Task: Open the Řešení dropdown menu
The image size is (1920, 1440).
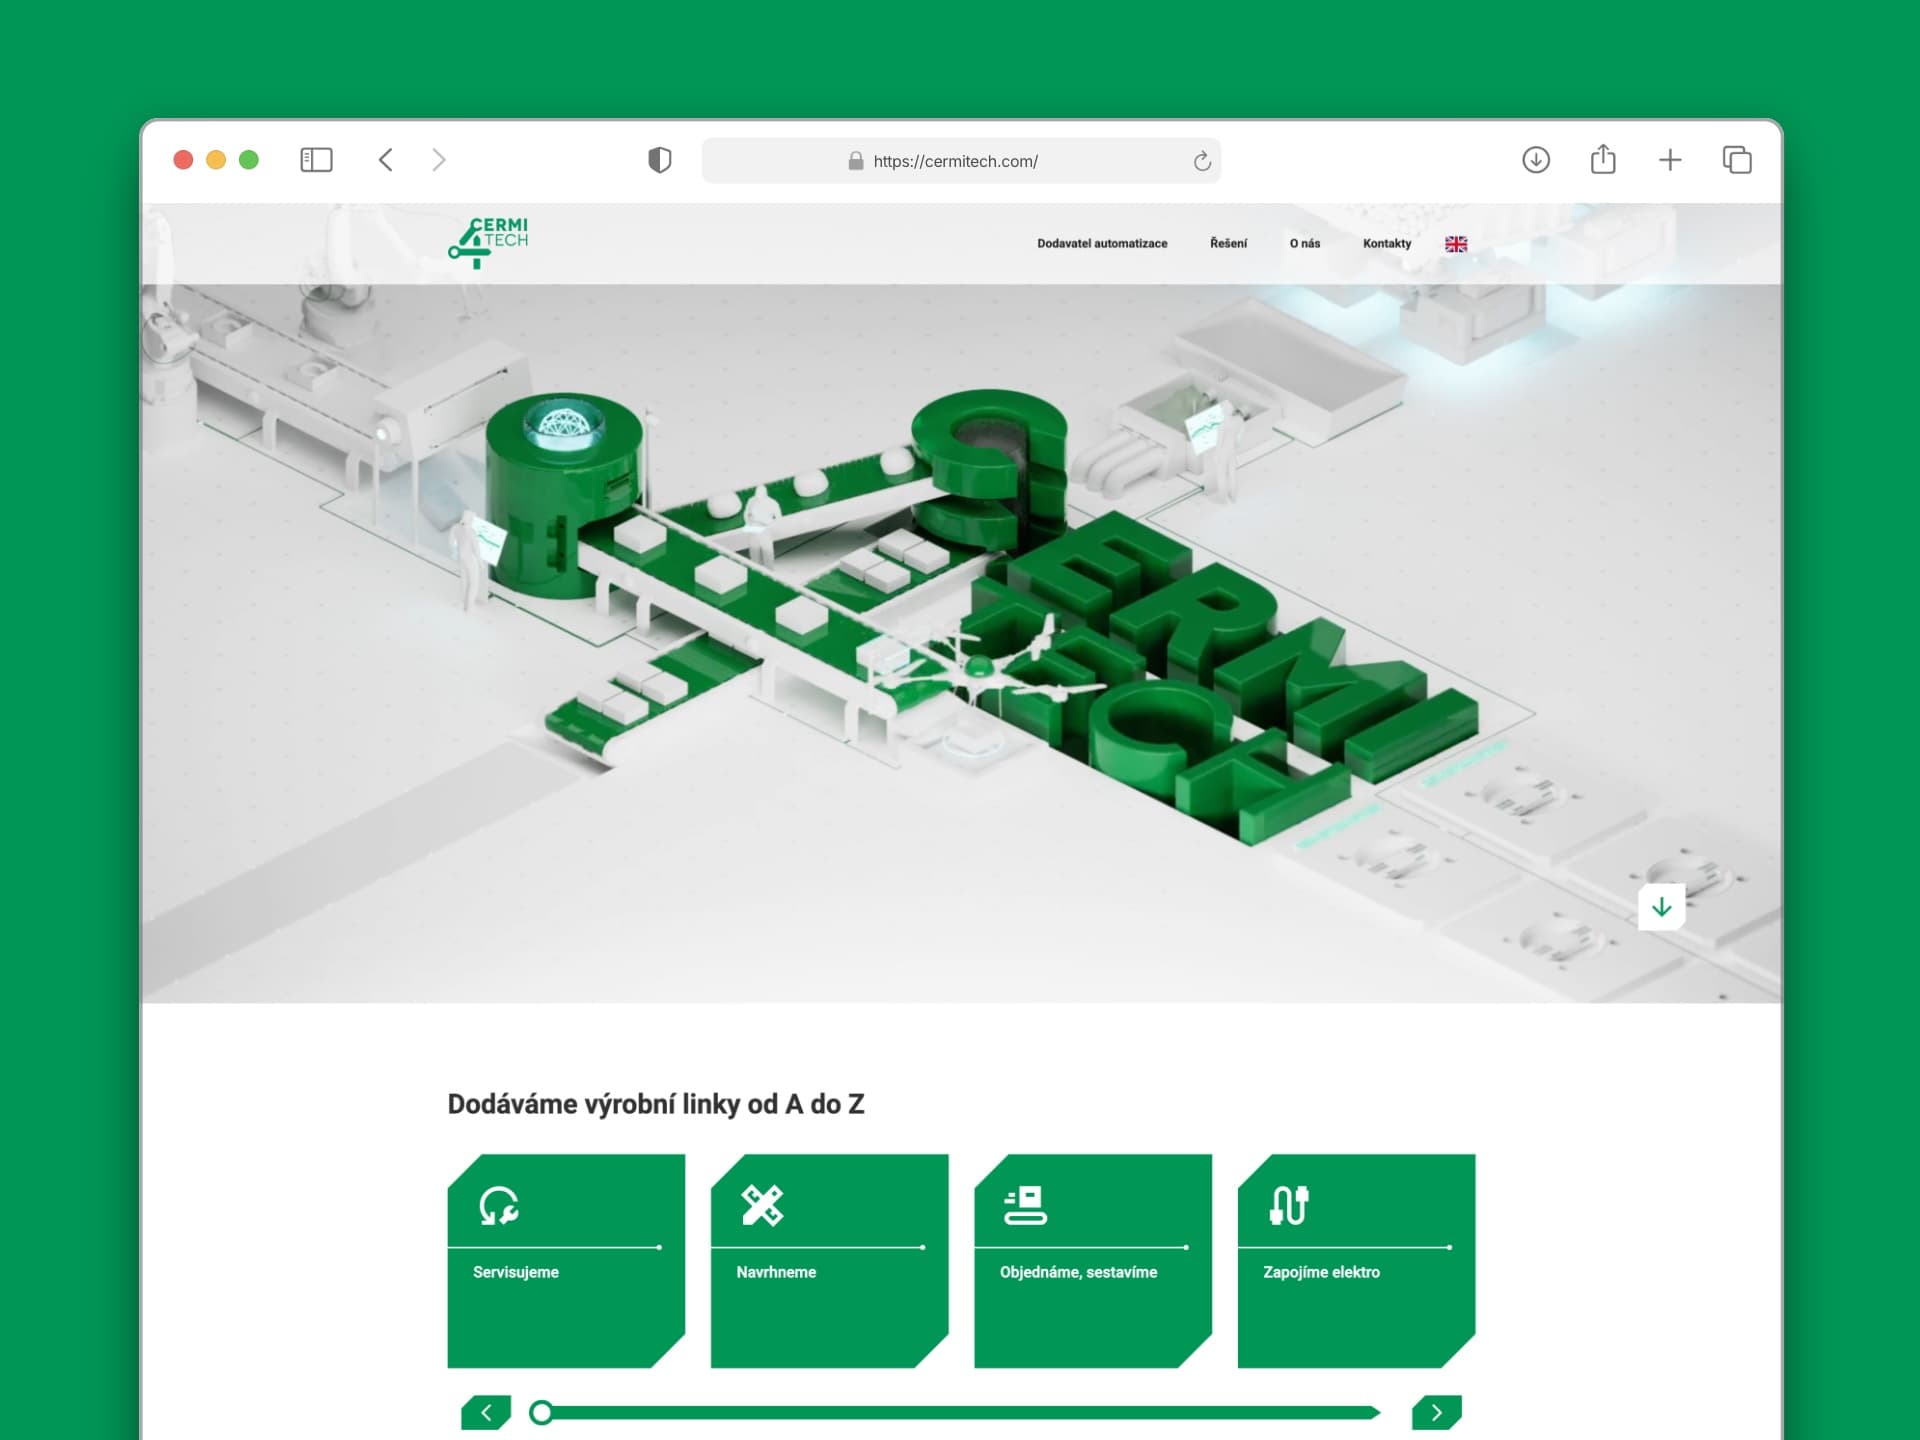Action: point(1229,243)
